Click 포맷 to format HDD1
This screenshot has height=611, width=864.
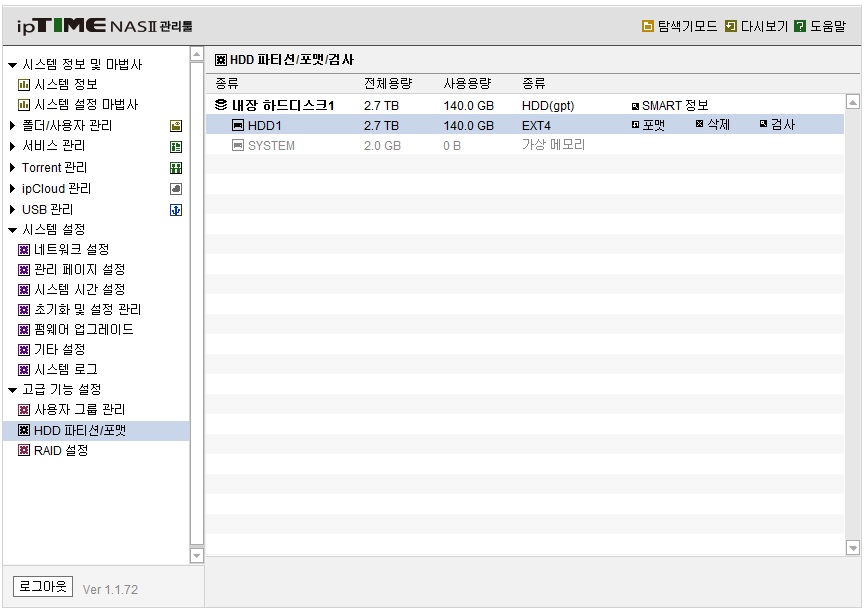[x=648, y=125]
